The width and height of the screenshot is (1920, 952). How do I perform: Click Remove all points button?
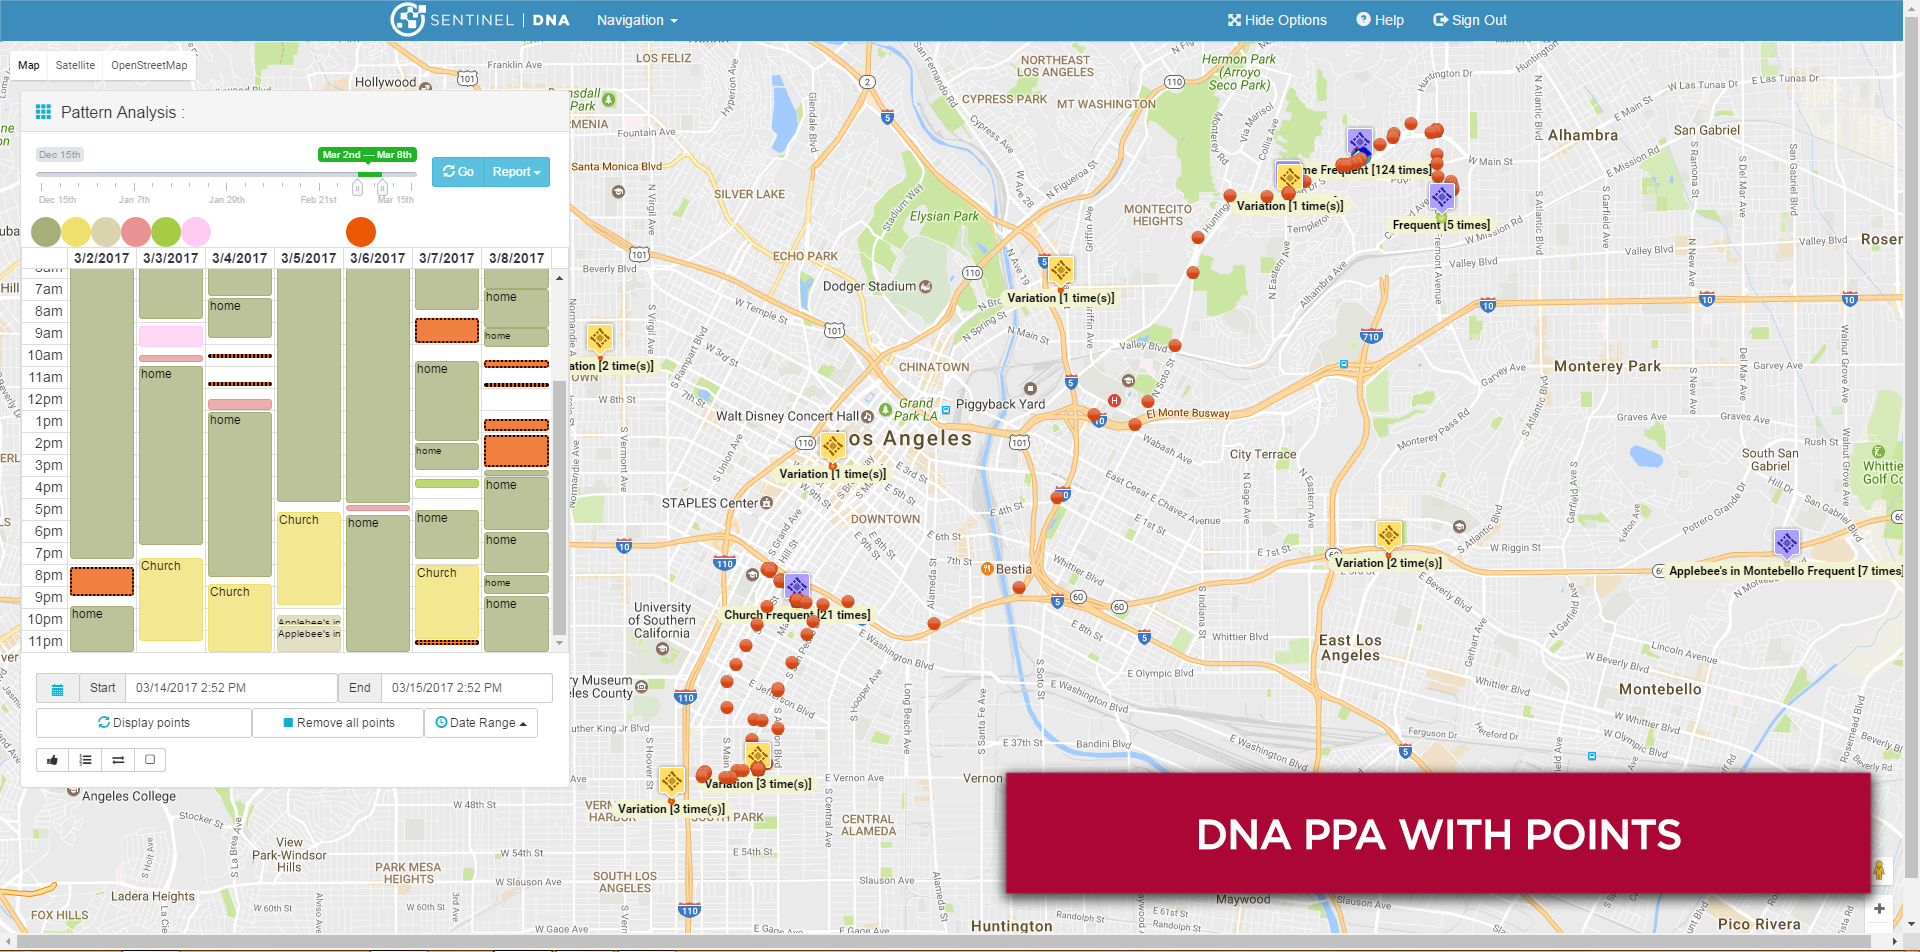338,723
